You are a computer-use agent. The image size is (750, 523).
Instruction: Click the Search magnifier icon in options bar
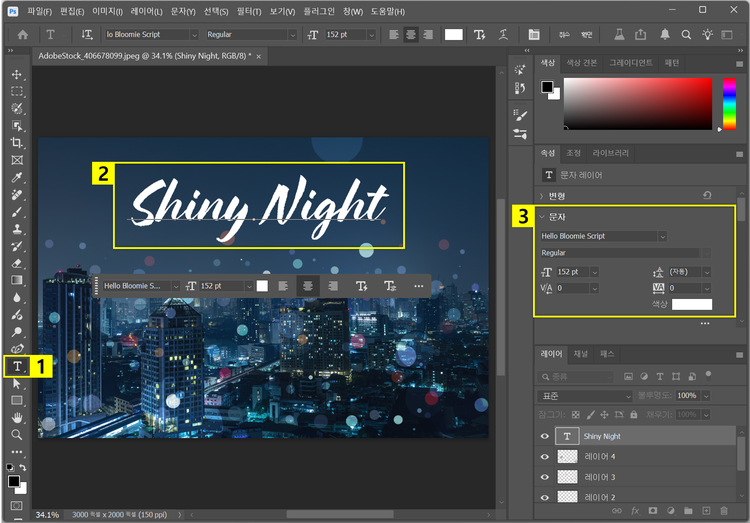(x=687, y=34)
